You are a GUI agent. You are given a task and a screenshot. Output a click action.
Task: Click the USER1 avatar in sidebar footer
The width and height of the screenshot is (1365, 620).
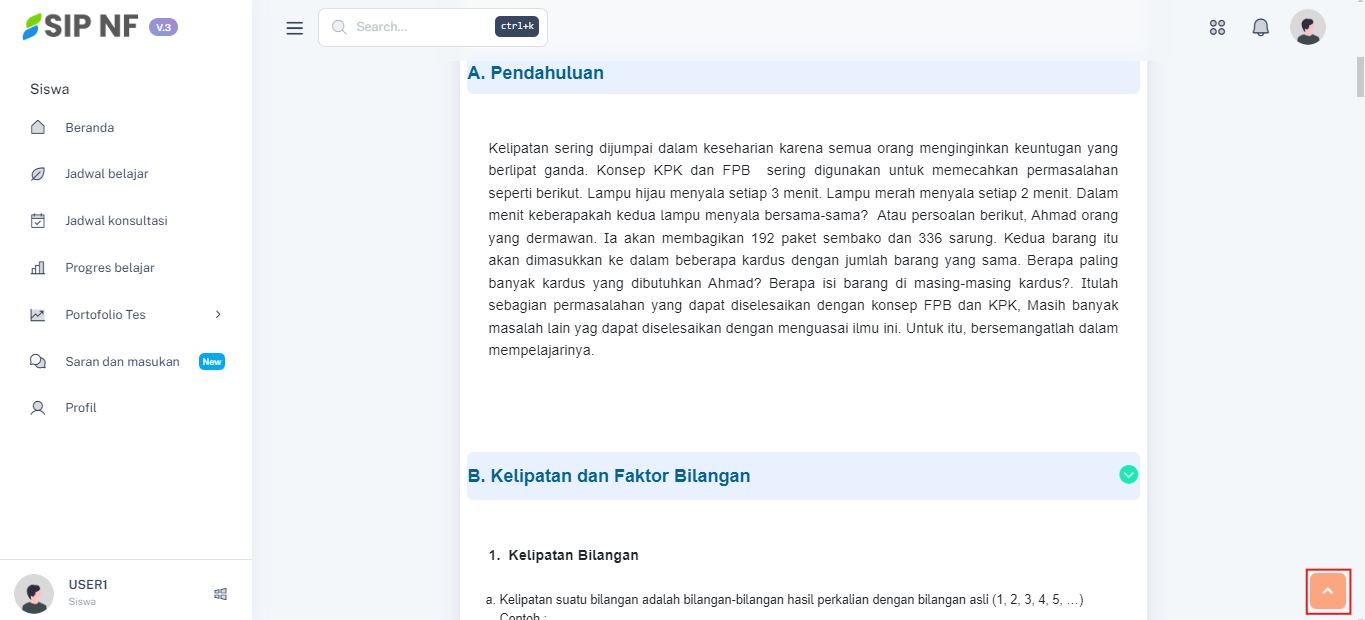(x=34, y=594)
